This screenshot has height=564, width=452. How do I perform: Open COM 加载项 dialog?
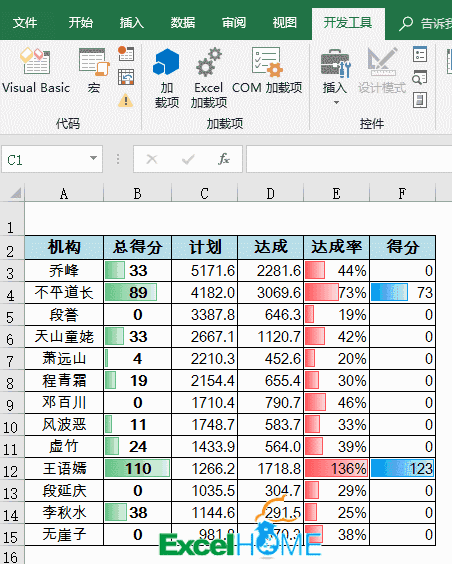point(267,71)
